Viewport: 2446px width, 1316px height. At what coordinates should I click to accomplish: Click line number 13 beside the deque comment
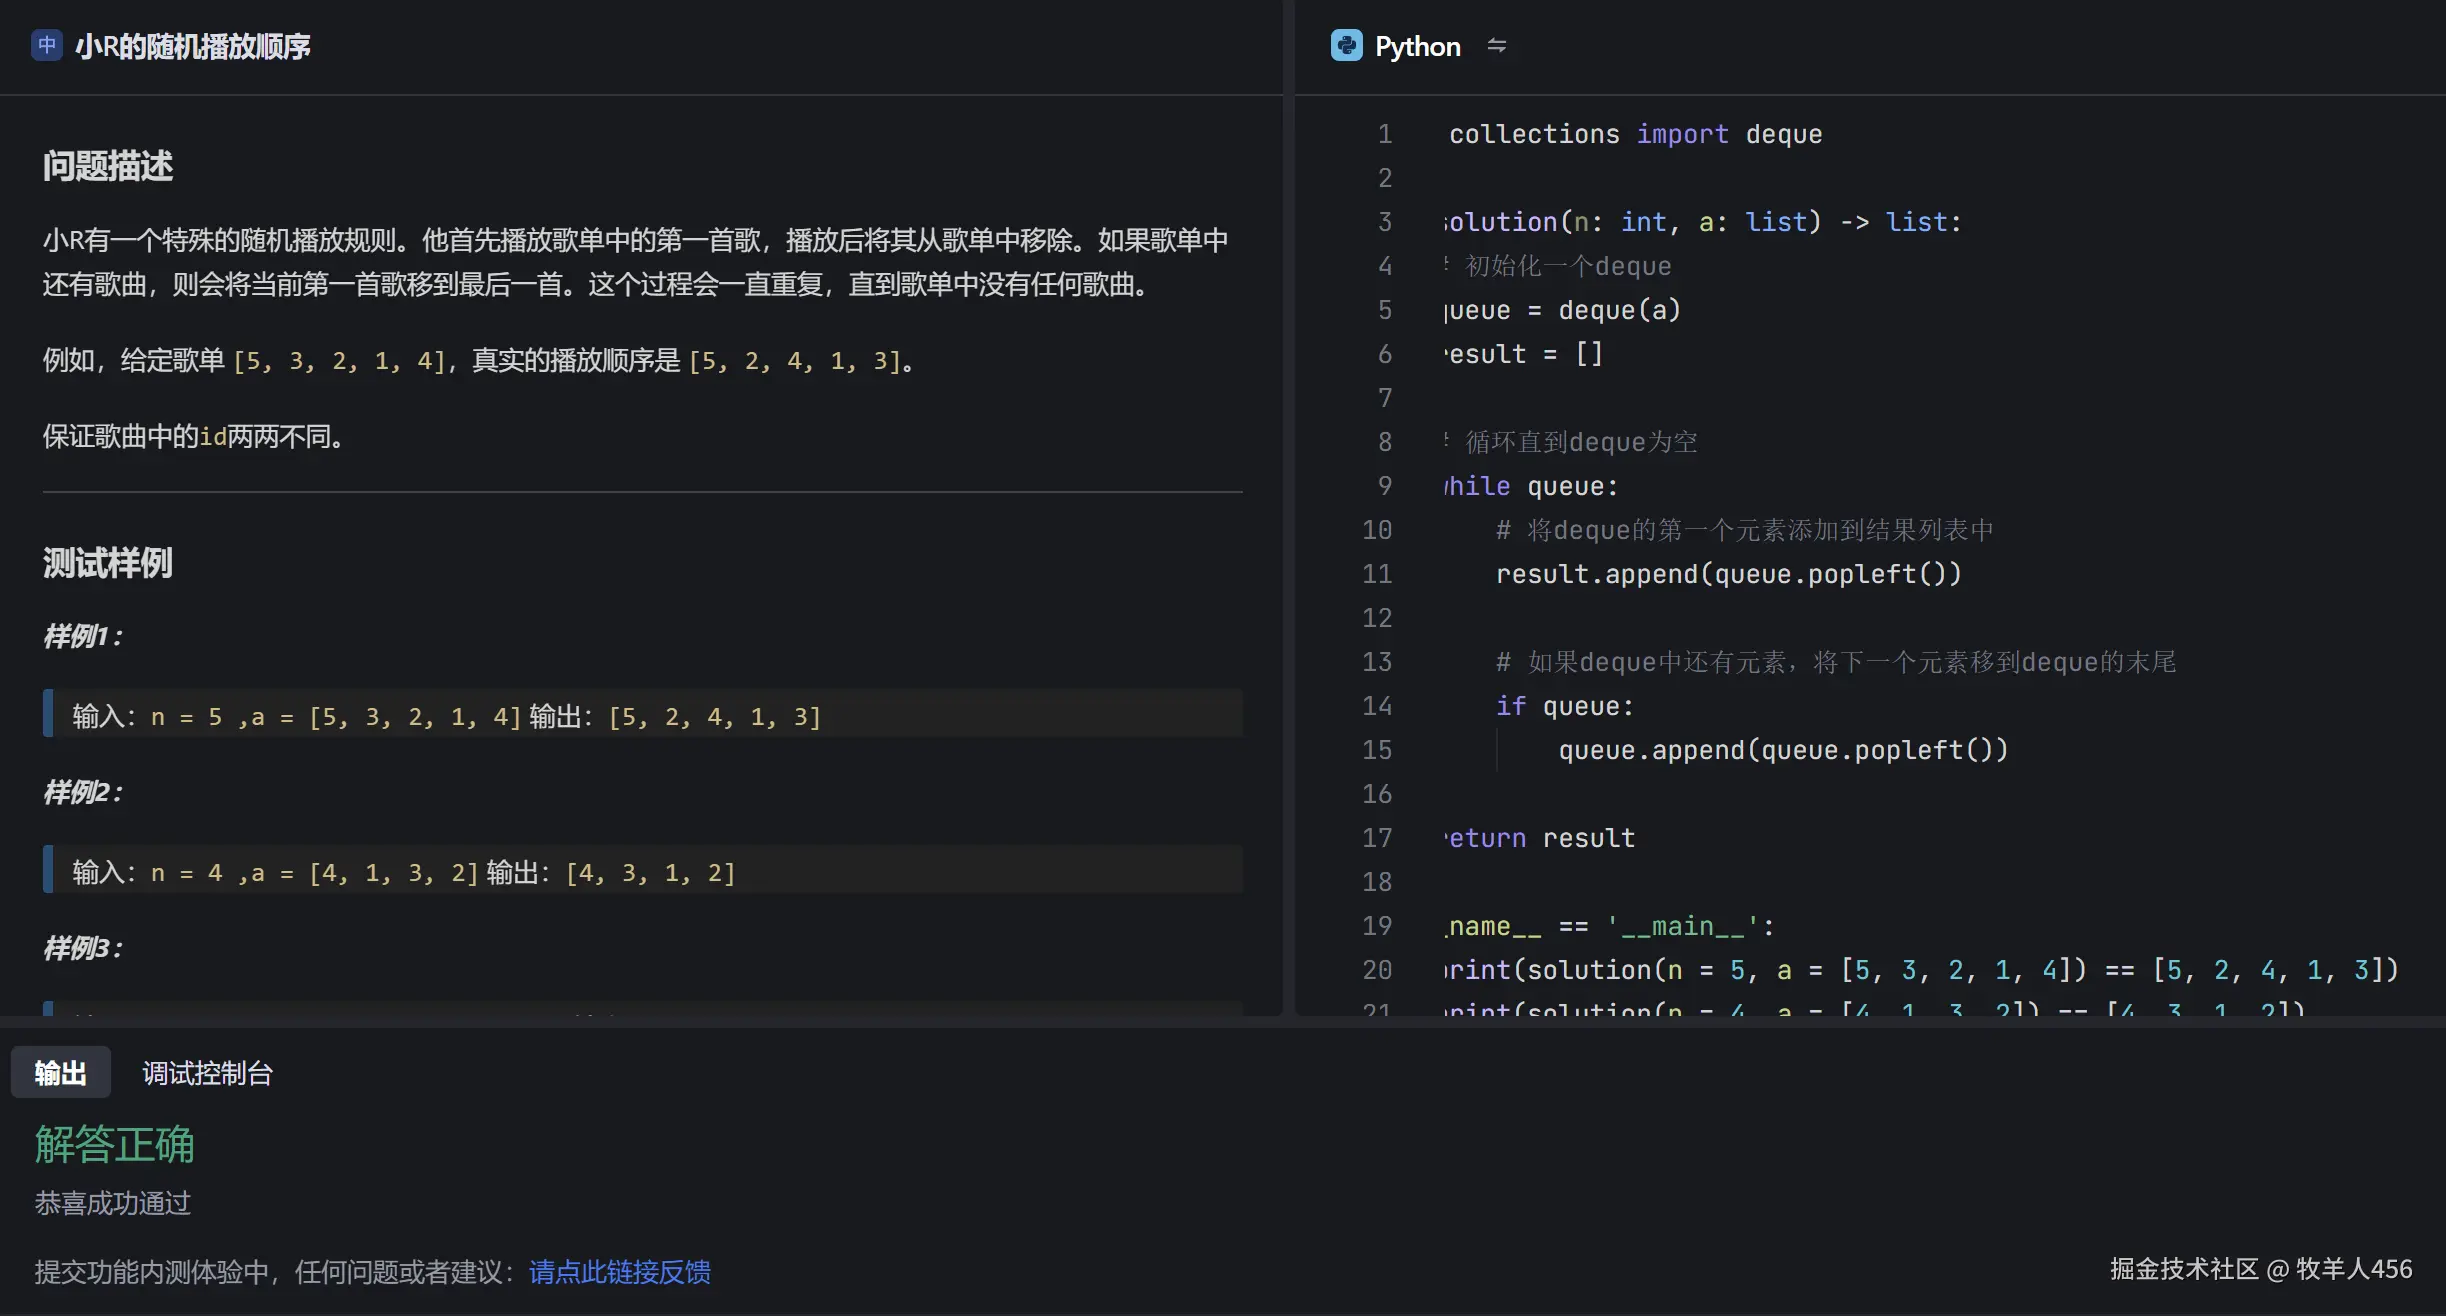tap(1376, 662)
